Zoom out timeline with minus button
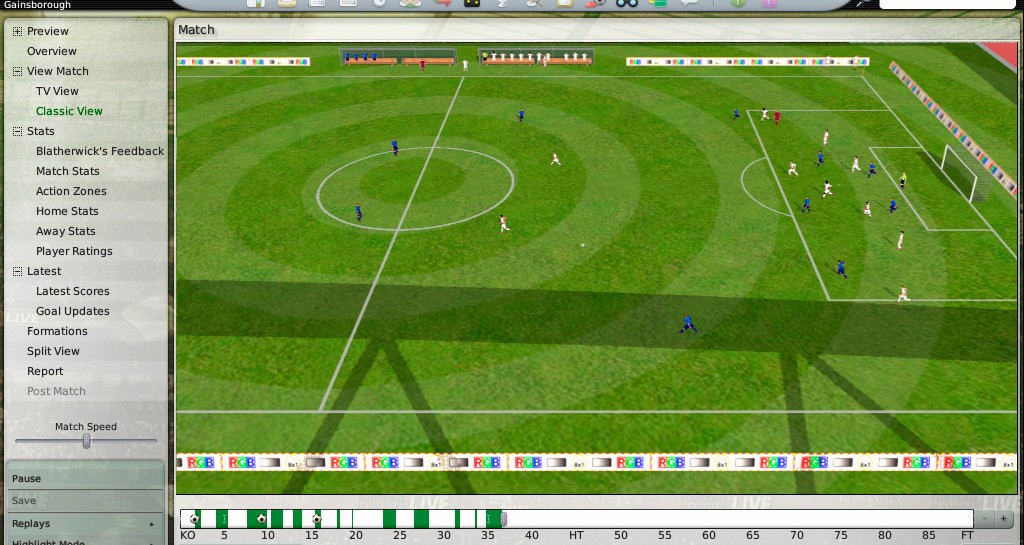 pos(985,520)
